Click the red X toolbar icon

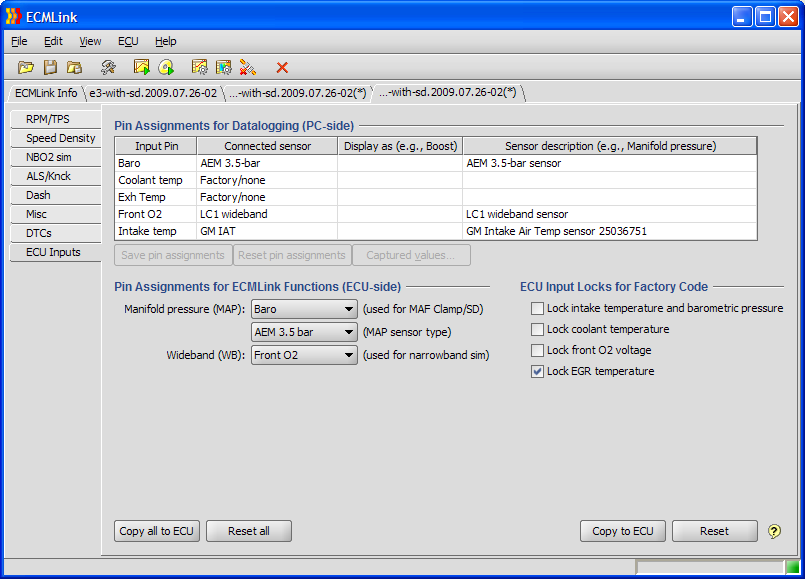tap(282, 67)
